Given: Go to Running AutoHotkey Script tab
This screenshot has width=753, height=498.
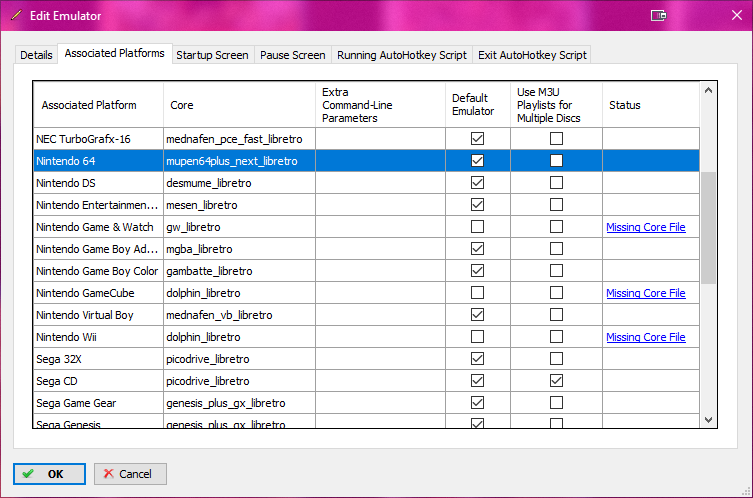Looking at the screenshot, I should pyautogui.click(x=401, y=55).
